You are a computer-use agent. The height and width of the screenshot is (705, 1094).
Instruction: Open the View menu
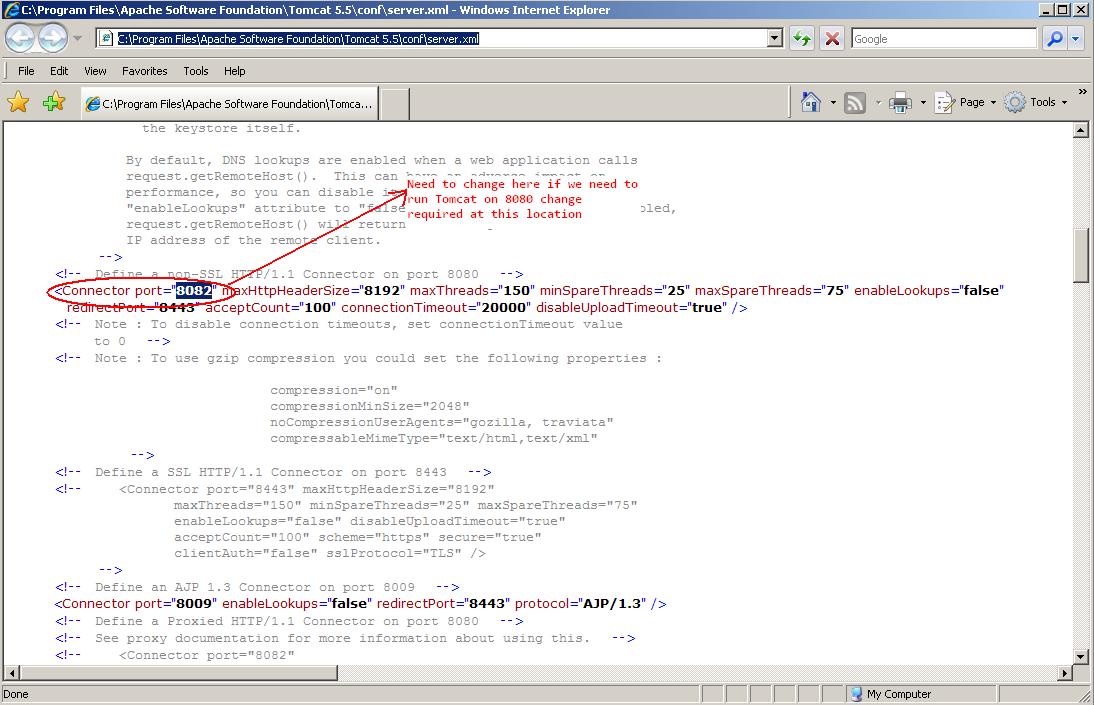(95, 71)
